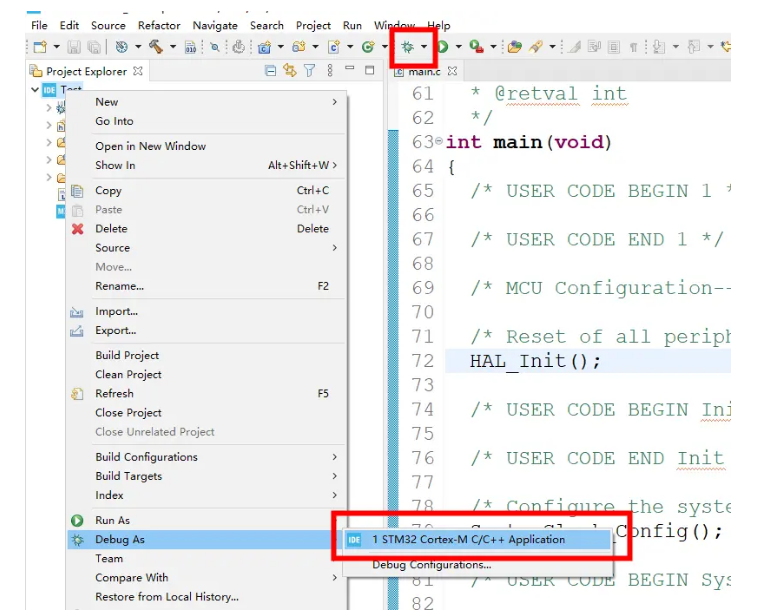The width and height of the screenshot is (776, 611).
Task: Click the Debug bug toolbar icon
Action: click(407, 47)
